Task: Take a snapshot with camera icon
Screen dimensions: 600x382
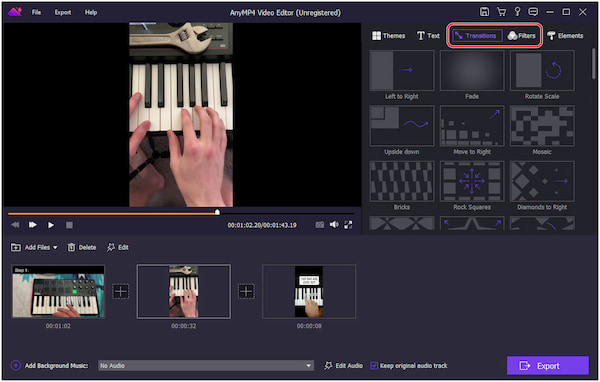Action: pyautogui.click(x=320, y=225)
